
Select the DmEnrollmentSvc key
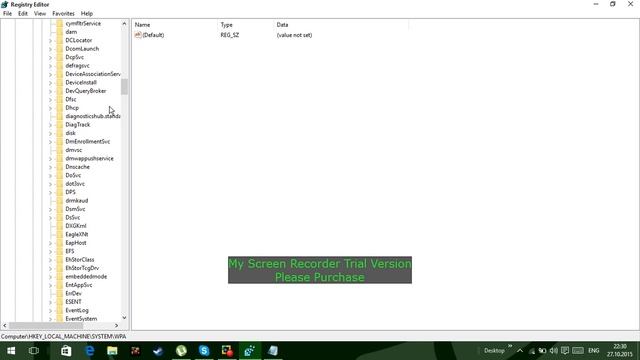87,142
